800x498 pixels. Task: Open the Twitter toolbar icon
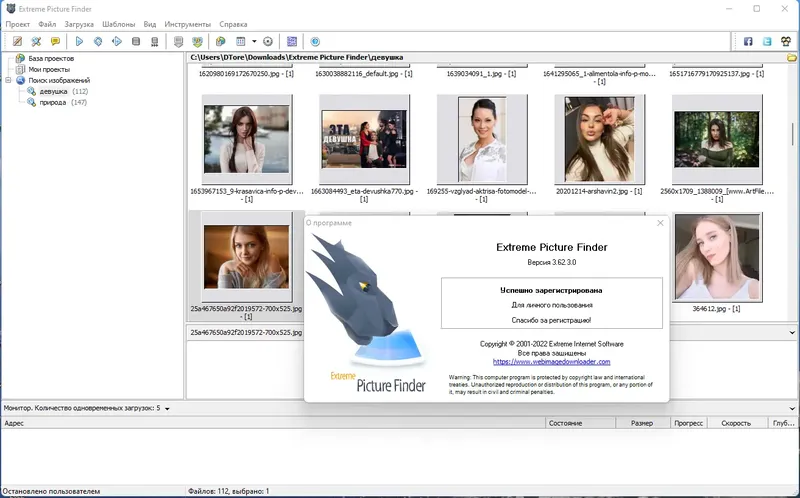[767, 41]
